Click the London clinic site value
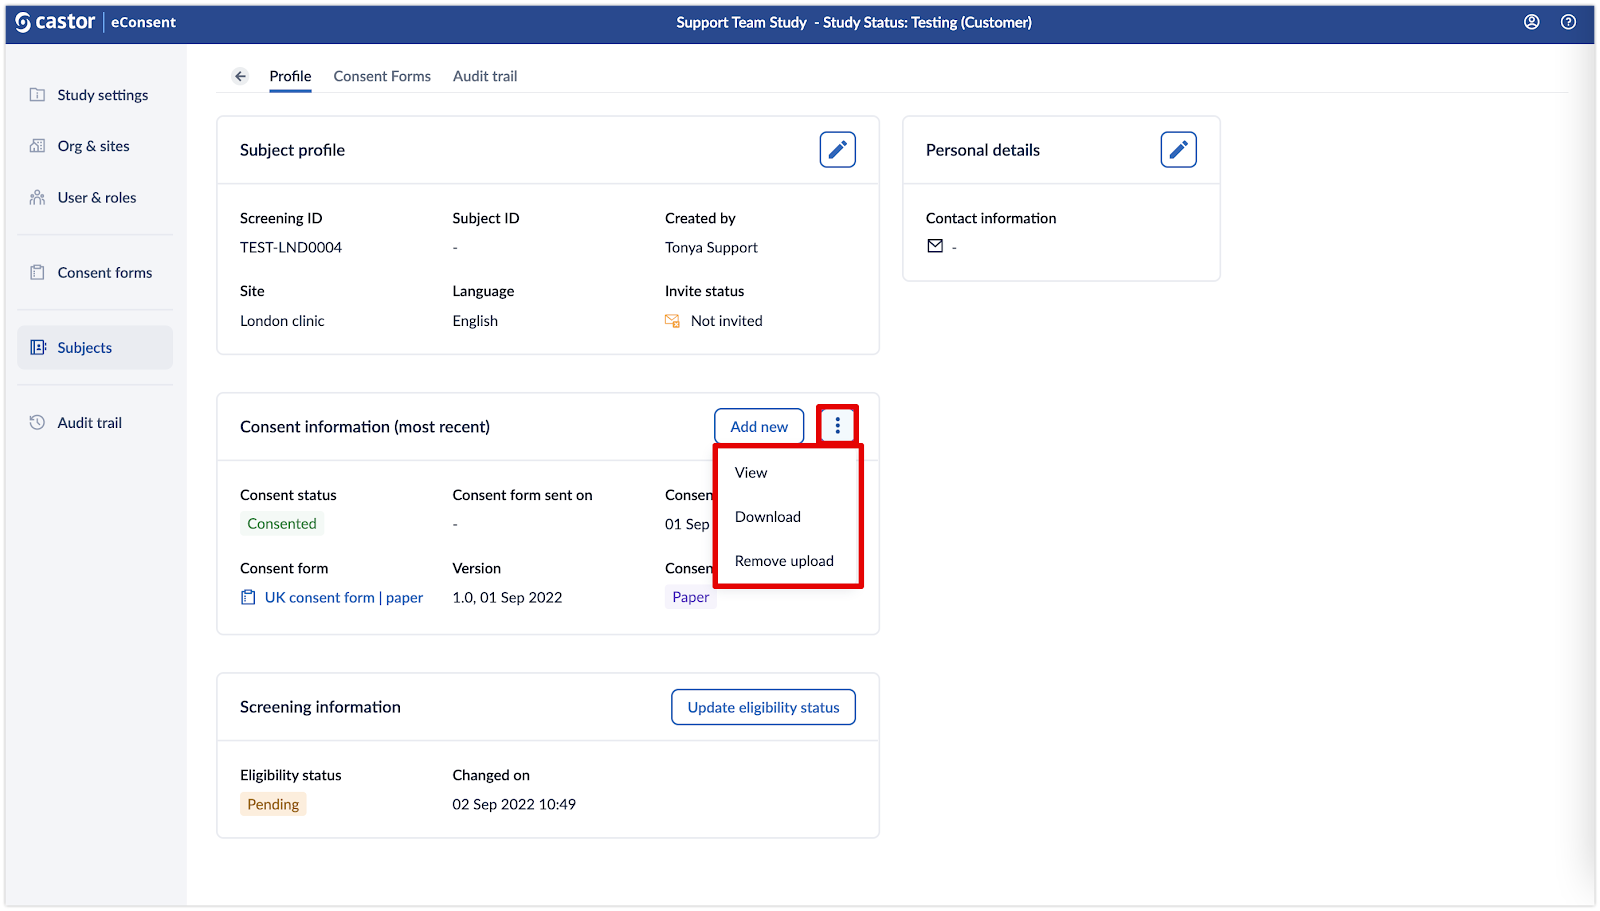This screenshot has width=1600, height=911. pos(282,321)
